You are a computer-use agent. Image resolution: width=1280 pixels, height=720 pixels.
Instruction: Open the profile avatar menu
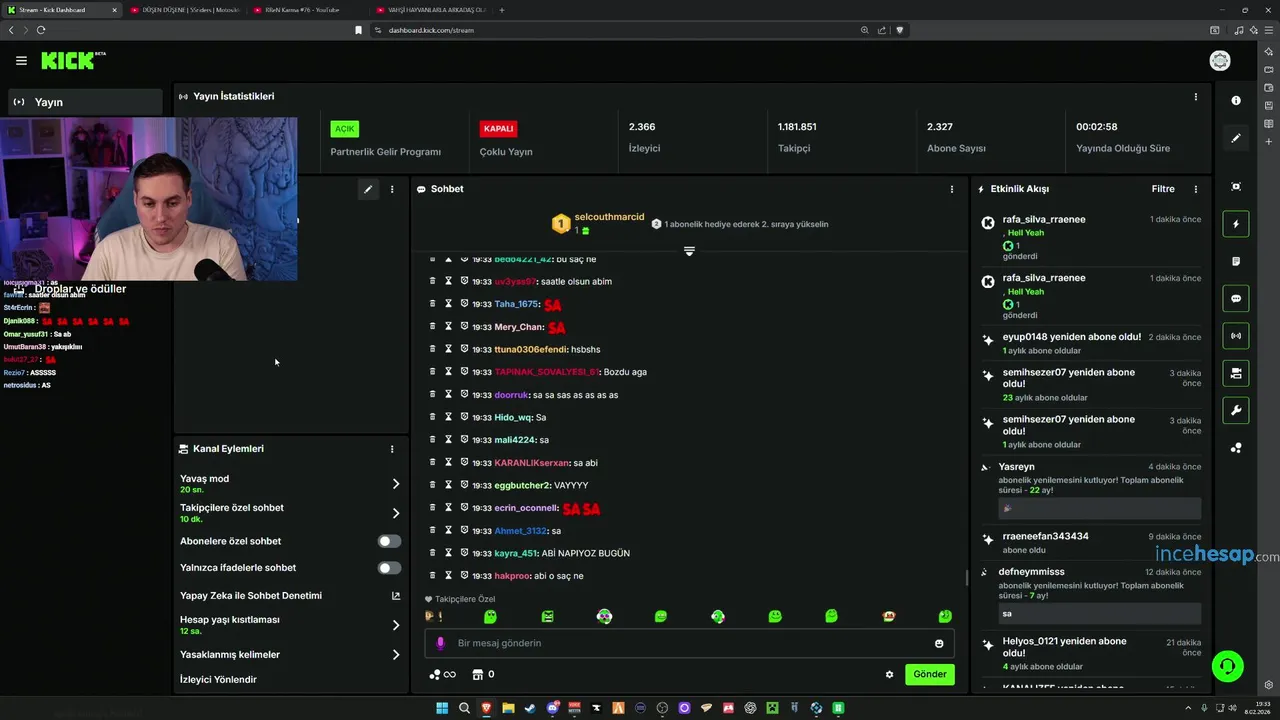[x=1220, y=61]
